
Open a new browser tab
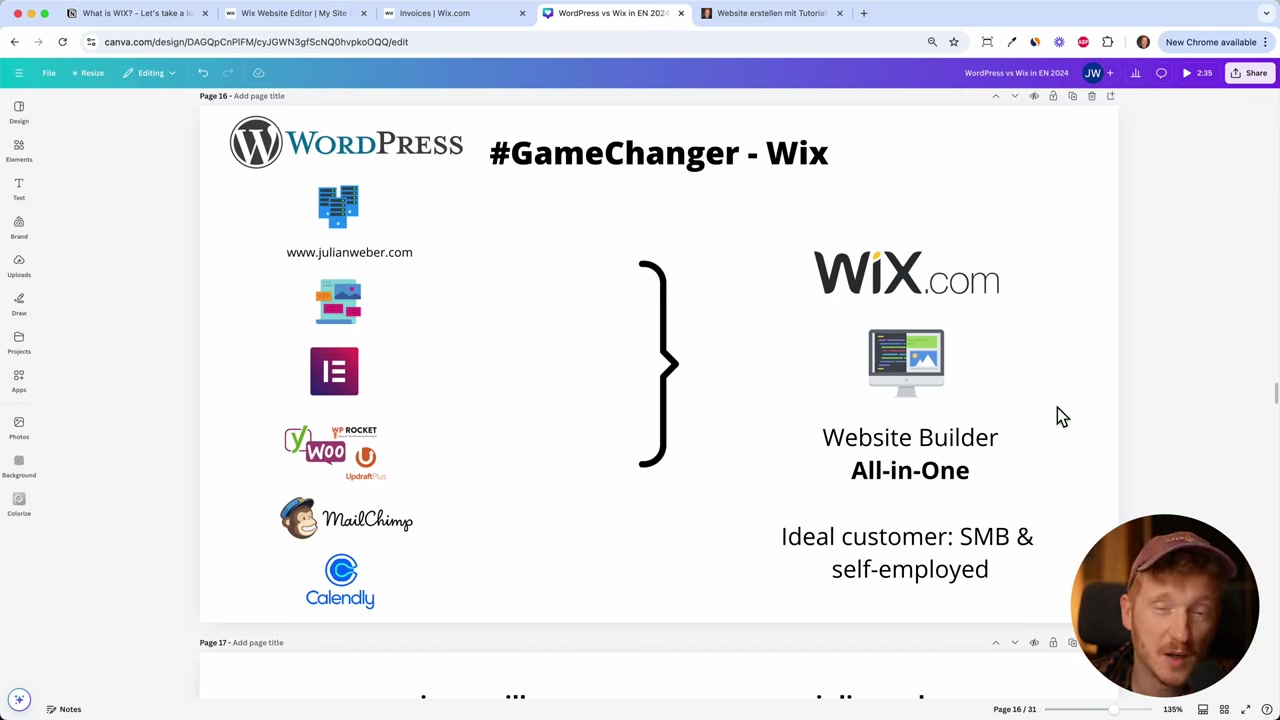coord(864,13)
